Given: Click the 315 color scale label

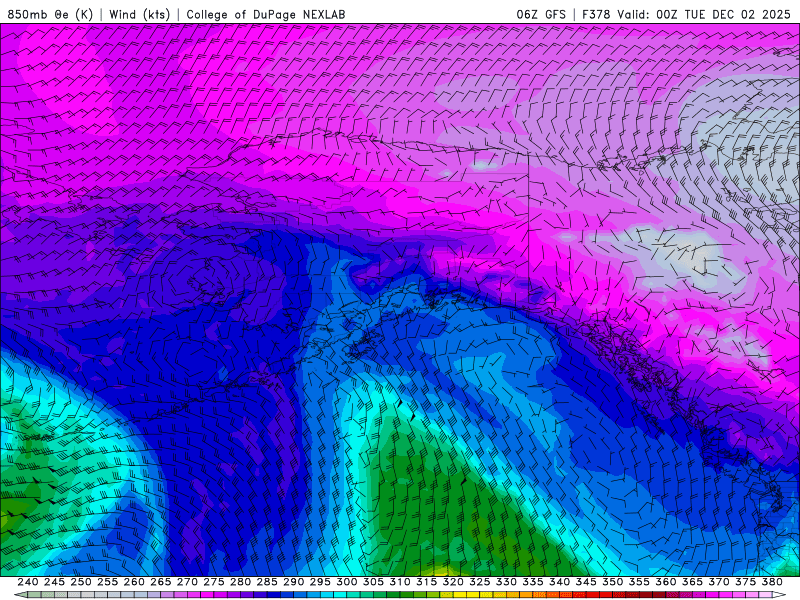Looking at the screenshot, I should (x=426, y=582).
